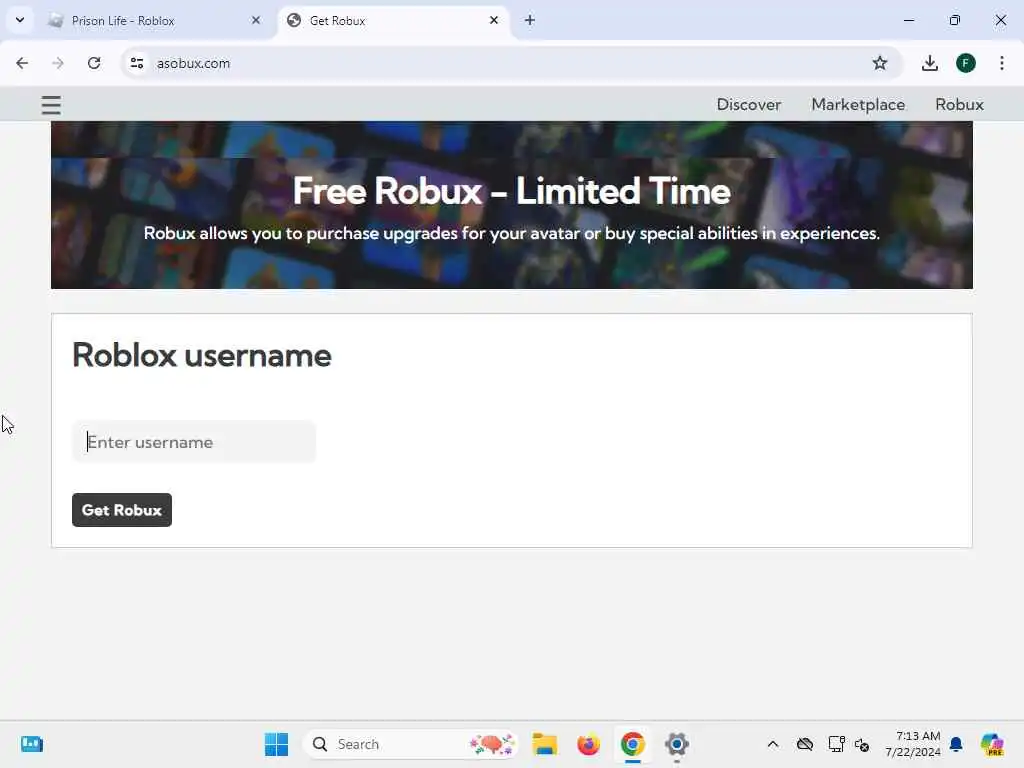The image size is (1024, 768).
Task: Go back with the browser back arrow
Action: (x=22, y=63)
